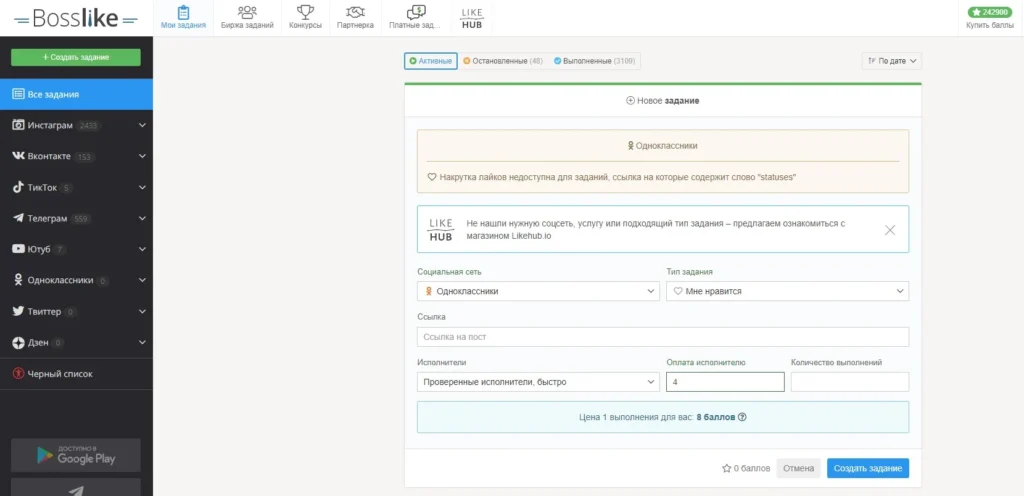Viewport: 1024px width, 496px height.
Task: Open Конкурсы trophy icon
Action: click(x=305, y=12)
